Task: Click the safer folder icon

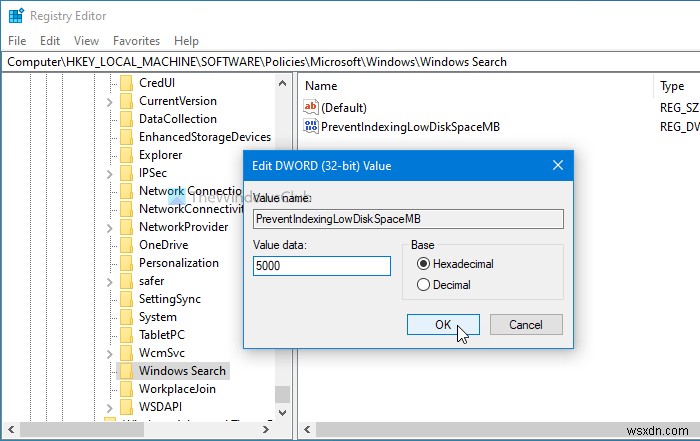Action: click(126, 281)
